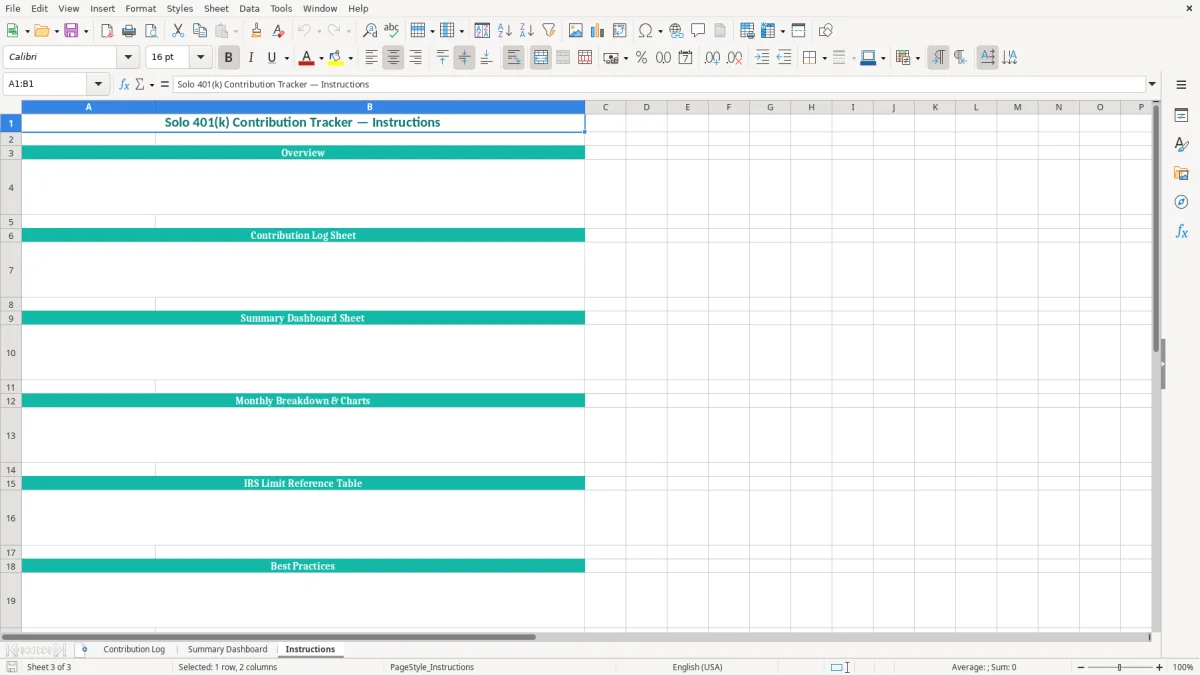Open sidebar Gallery panel icon
Viewport: 1200px width, 675px height.
[1181, 173]
